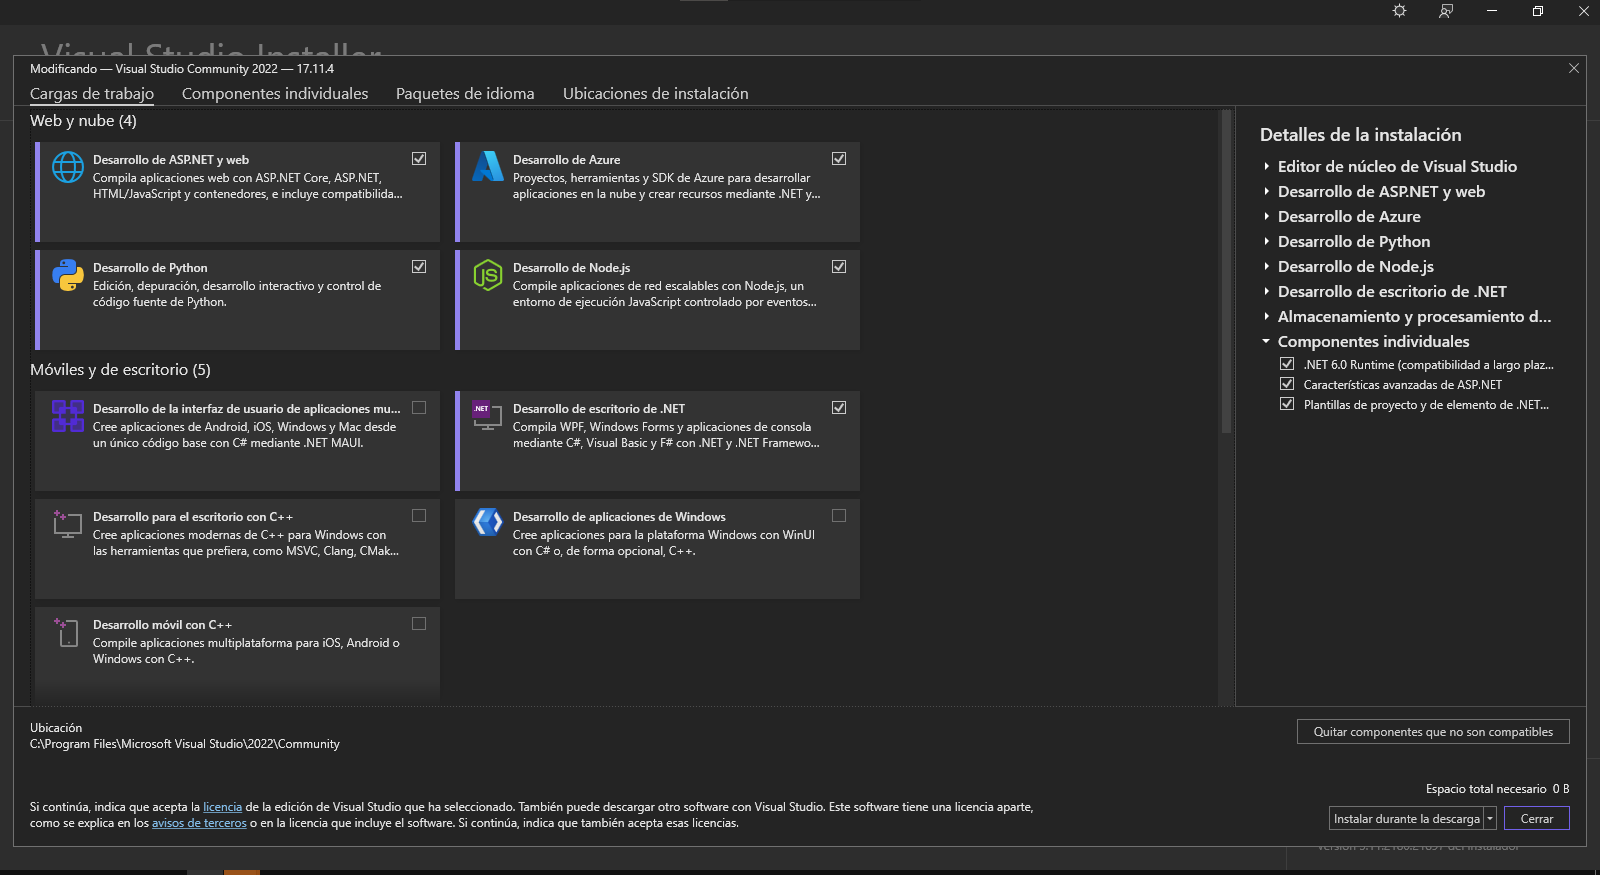The height and width of the screenshot is (875, 1600).
Task: Expand Editor de núcleo de Visual Studio
Action: [1266, 166]
